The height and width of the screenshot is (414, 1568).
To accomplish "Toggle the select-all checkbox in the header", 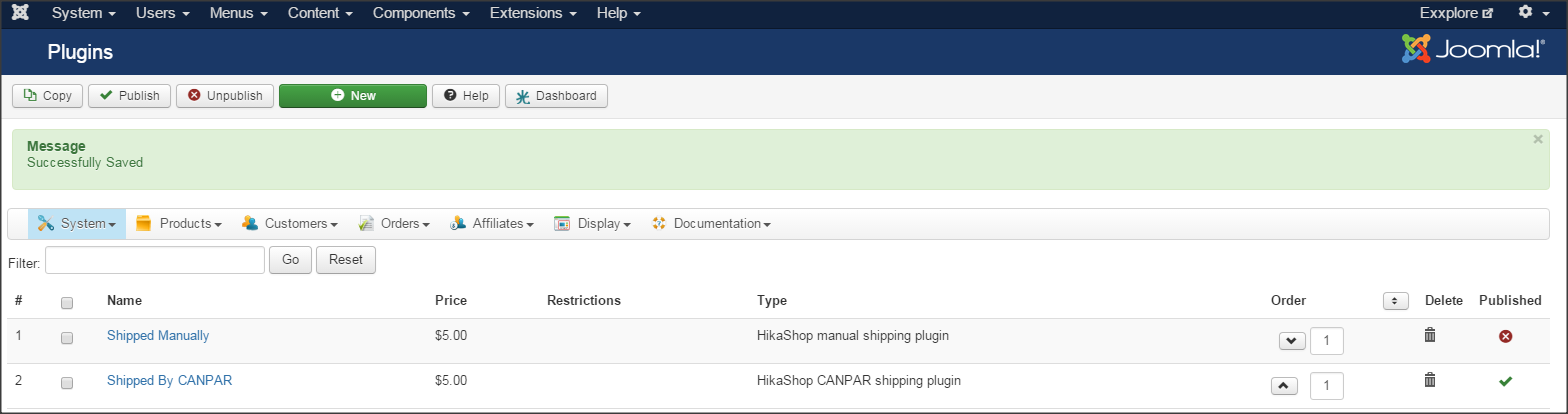I will [67, 302].
